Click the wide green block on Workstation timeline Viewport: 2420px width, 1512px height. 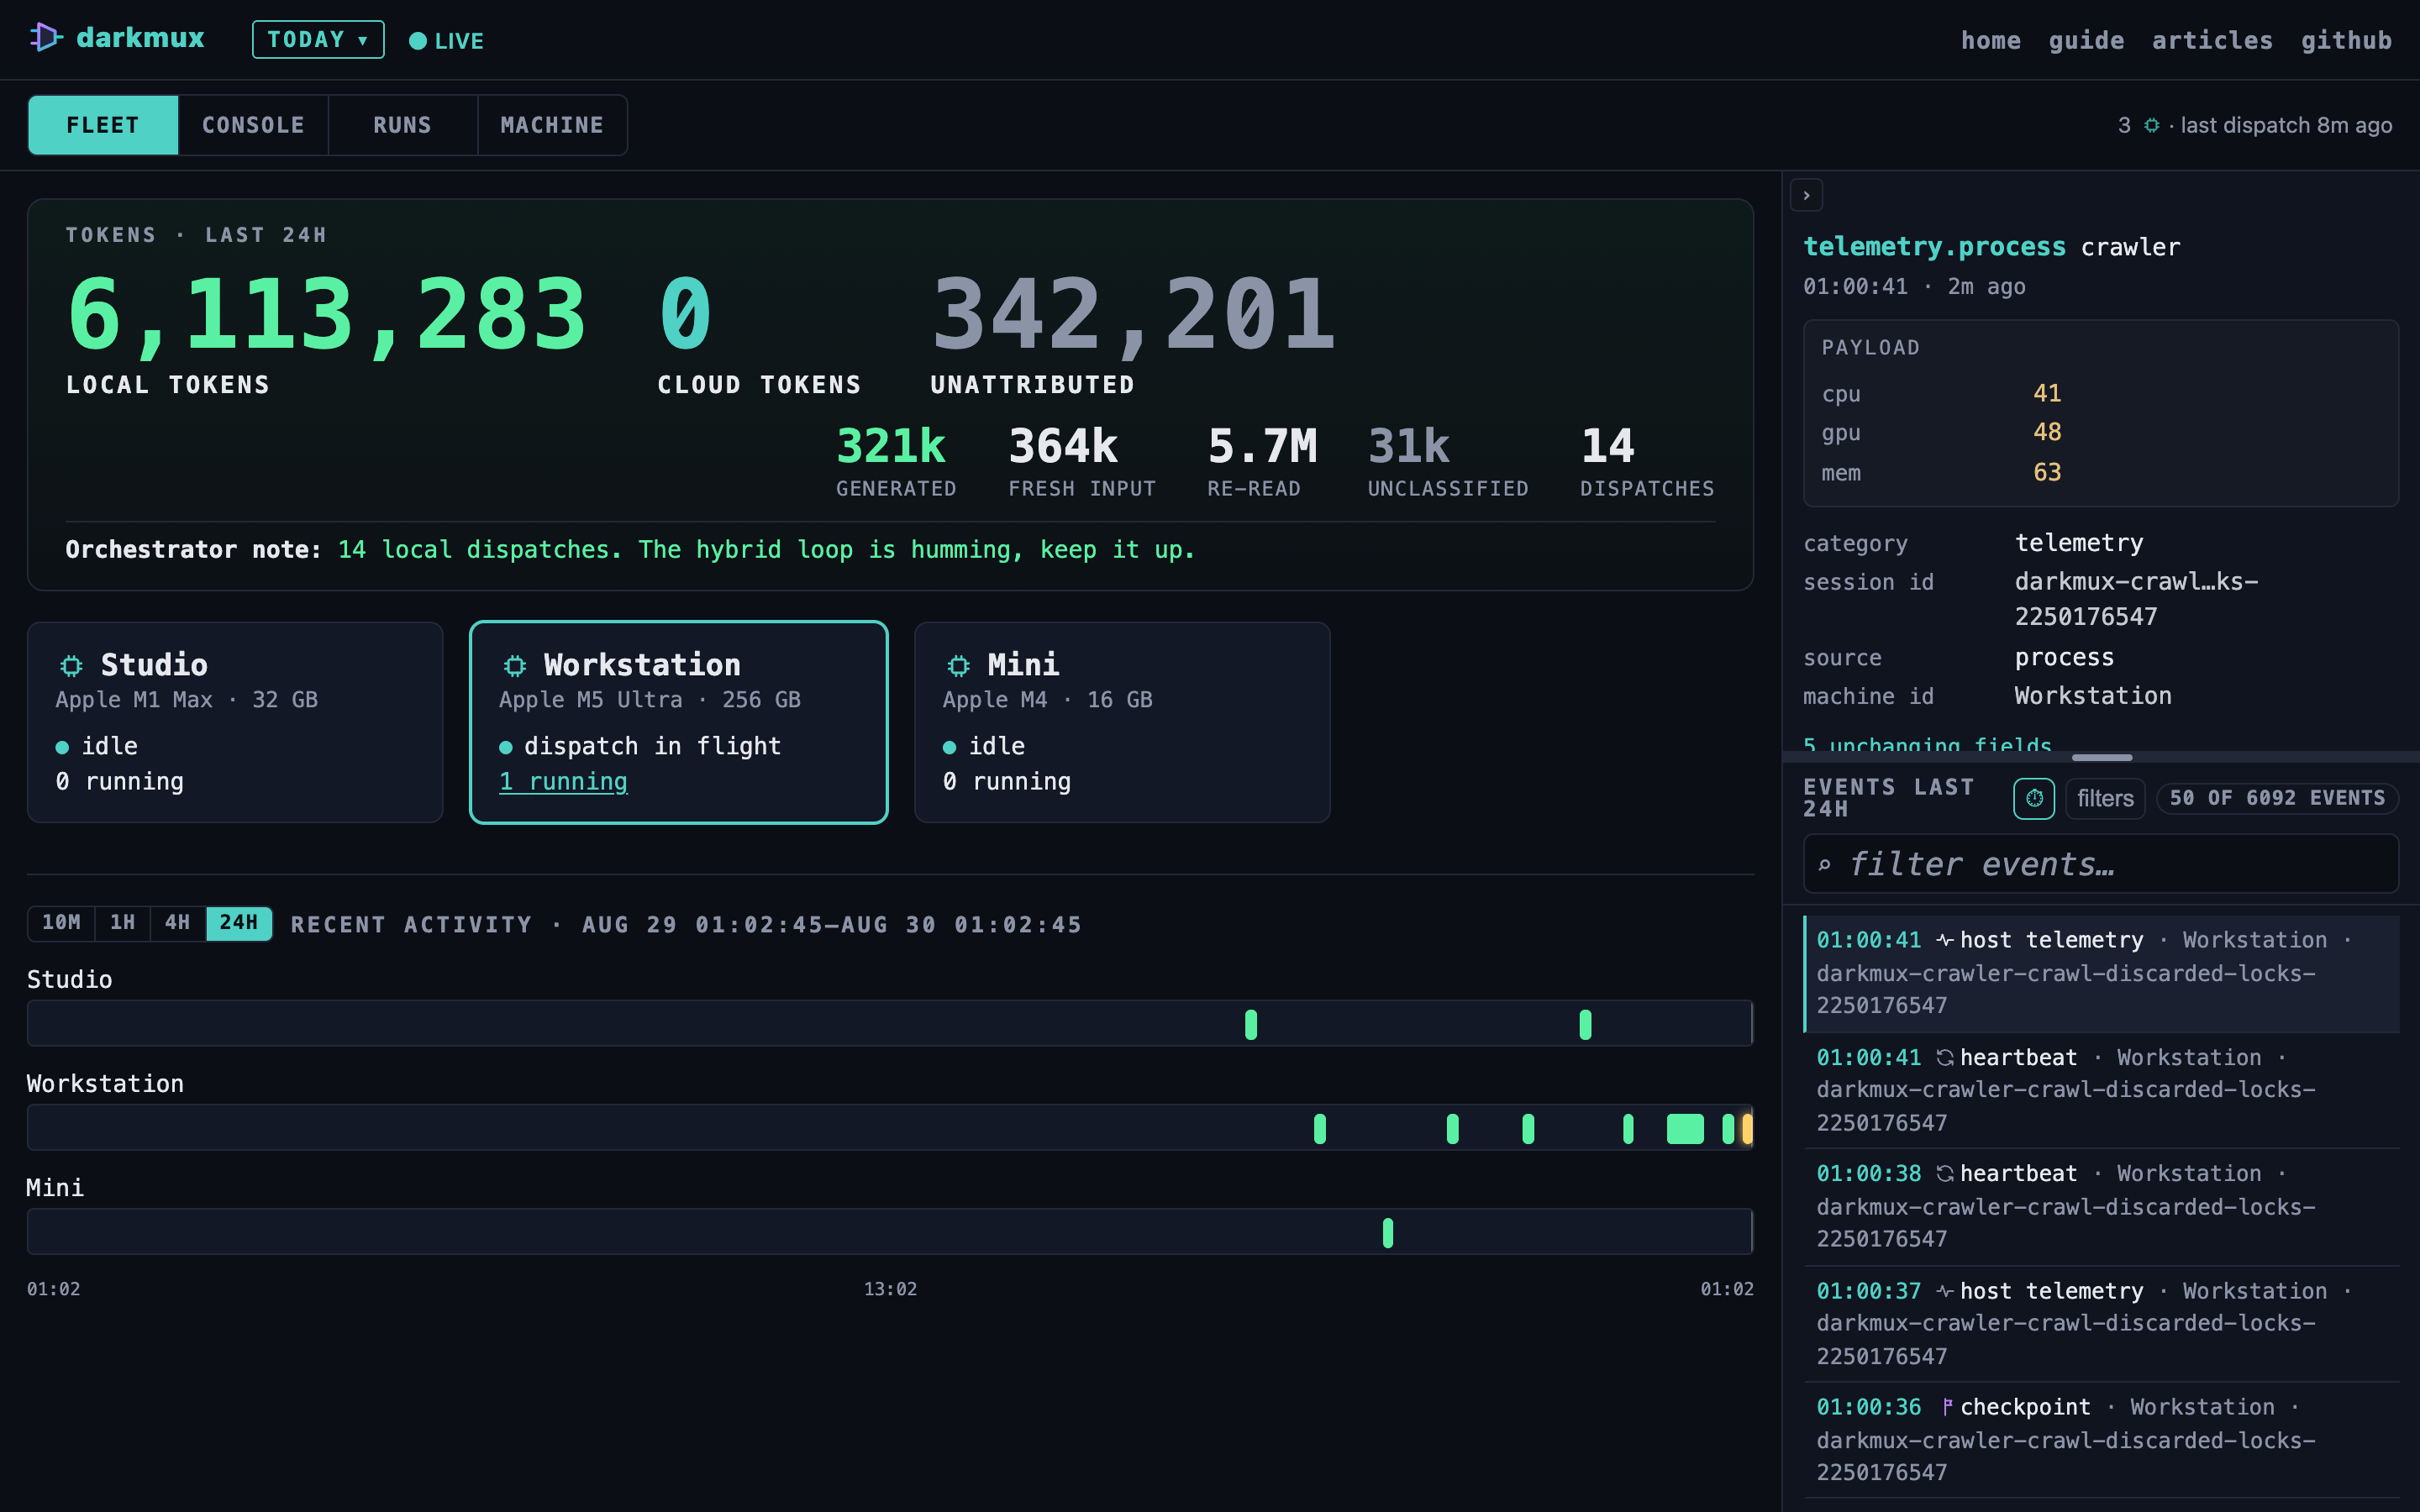click(x=1685, y=1128)
